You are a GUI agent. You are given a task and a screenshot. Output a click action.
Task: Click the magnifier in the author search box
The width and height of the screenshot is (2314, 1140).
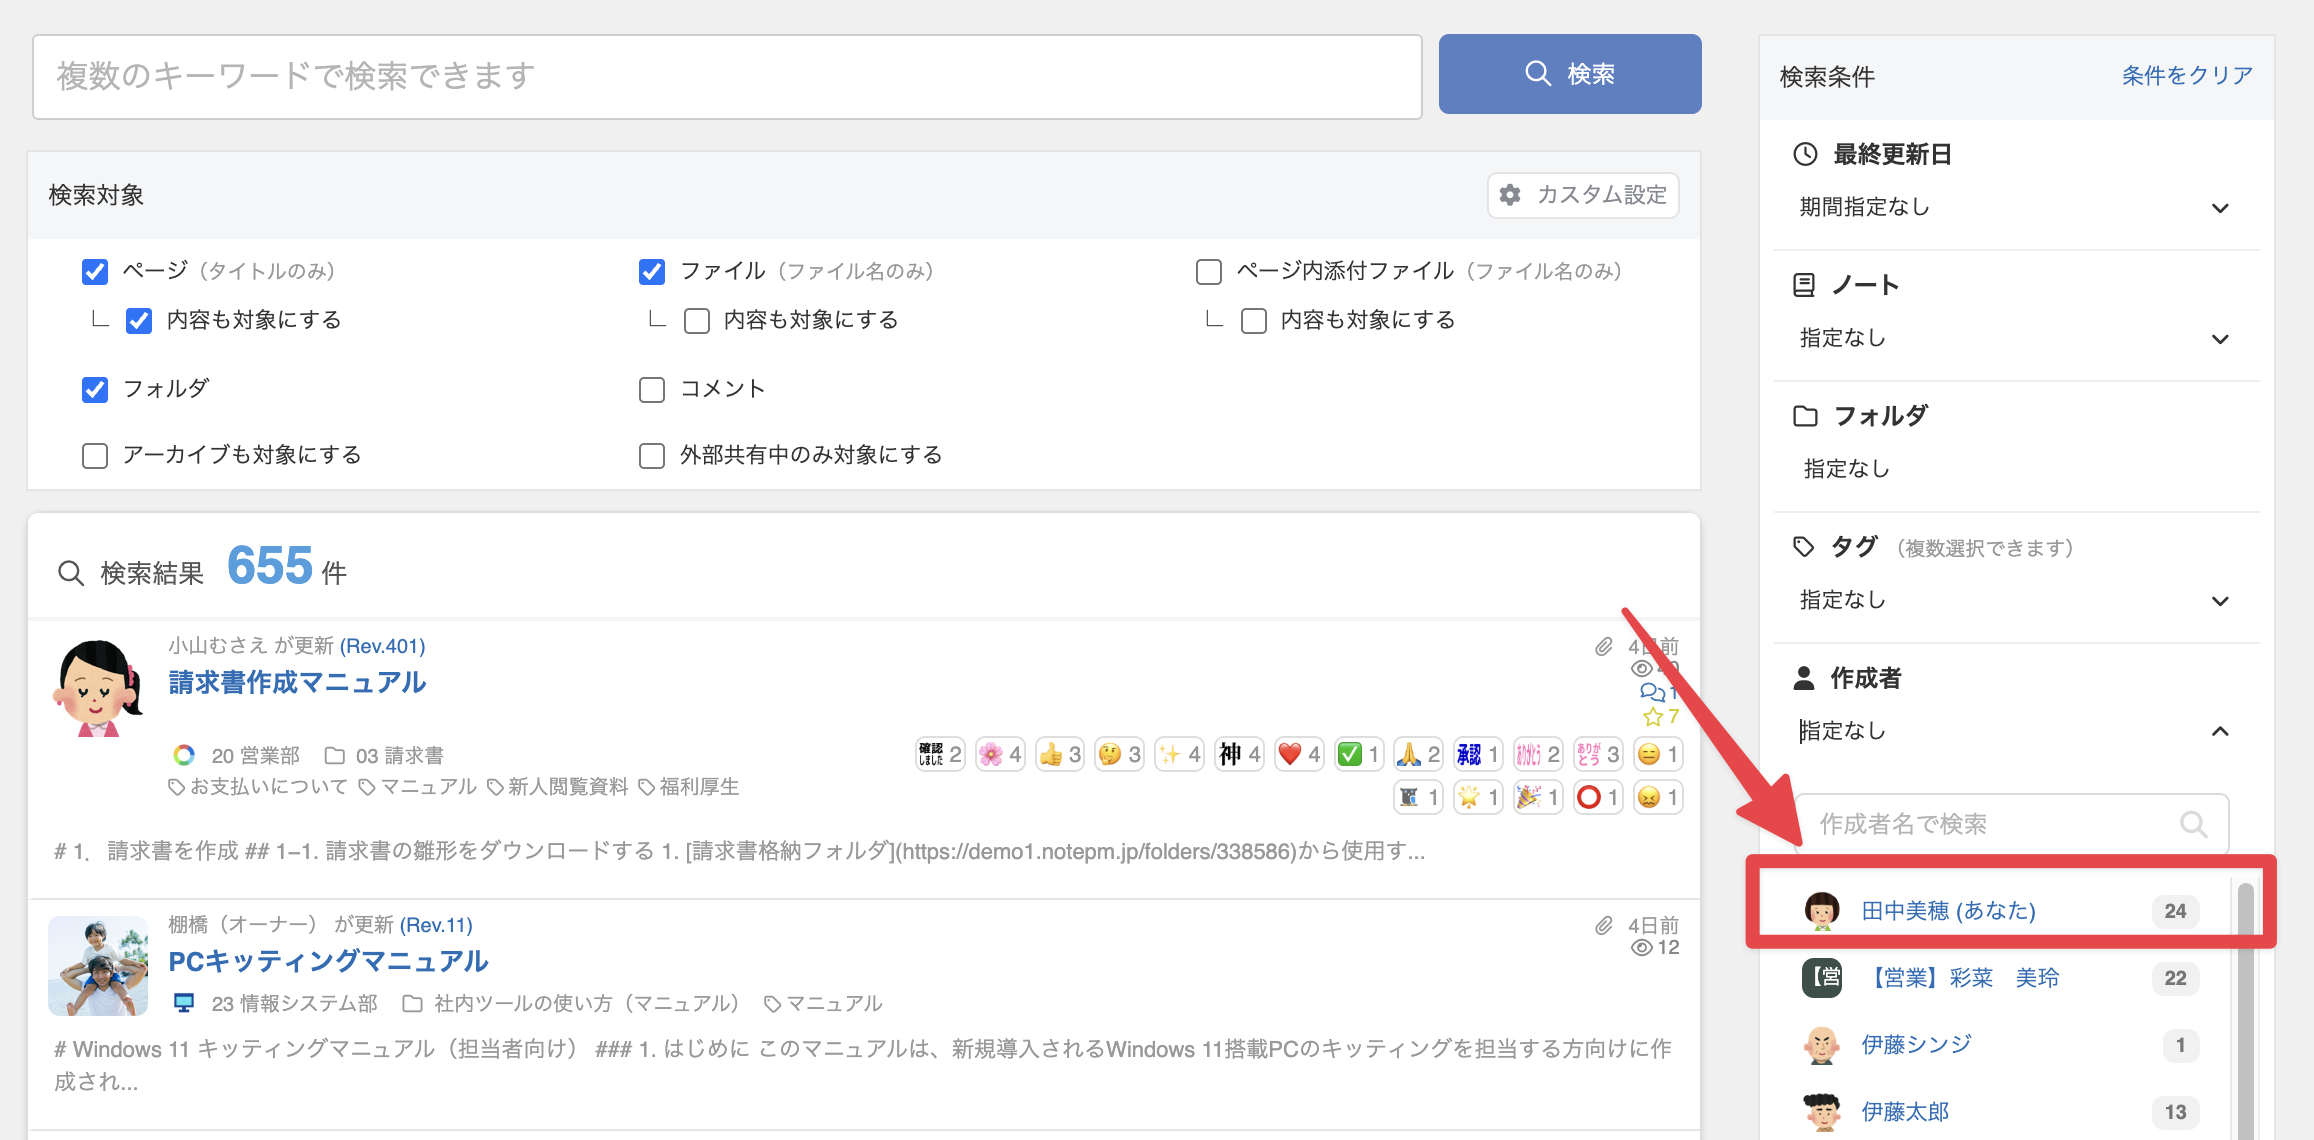point(2193,824)
